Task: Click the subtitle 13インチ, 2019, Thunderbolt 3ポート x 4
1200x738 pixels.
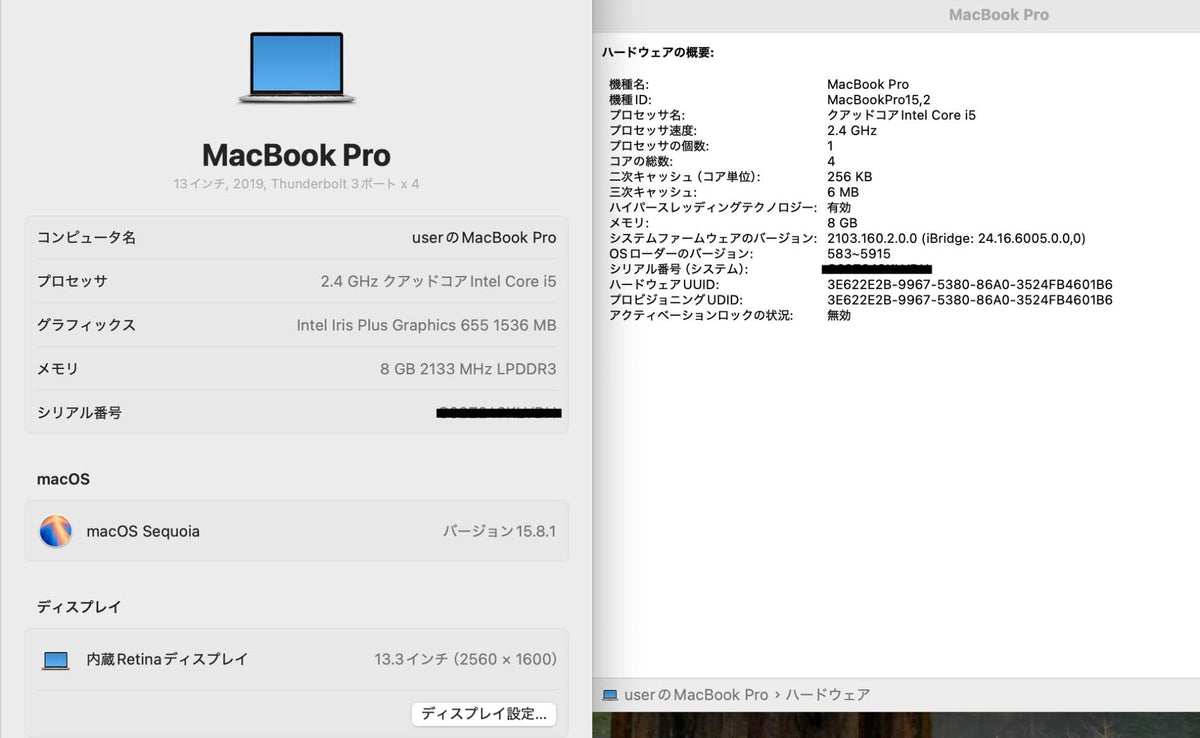Action: click(x=296, y=184)
